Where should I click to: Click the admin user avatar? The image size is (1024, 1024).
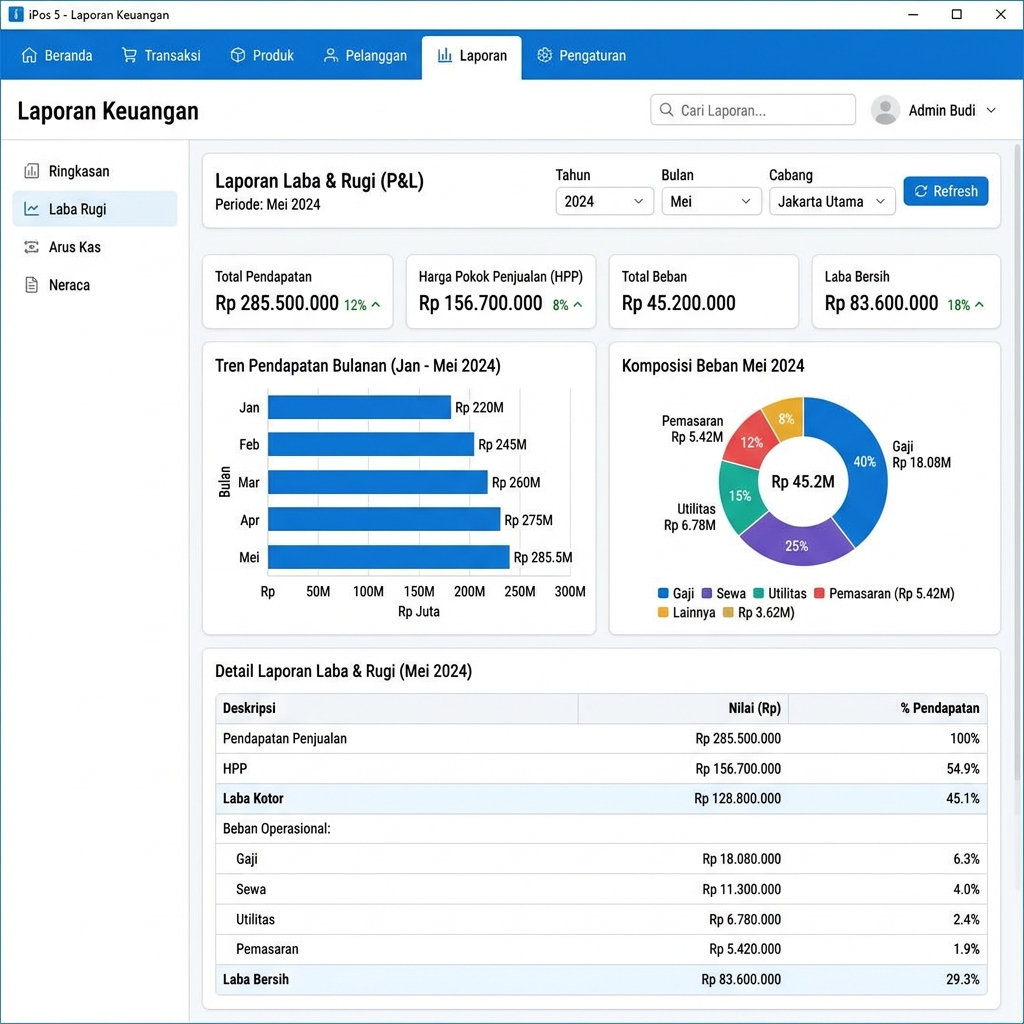885,110
